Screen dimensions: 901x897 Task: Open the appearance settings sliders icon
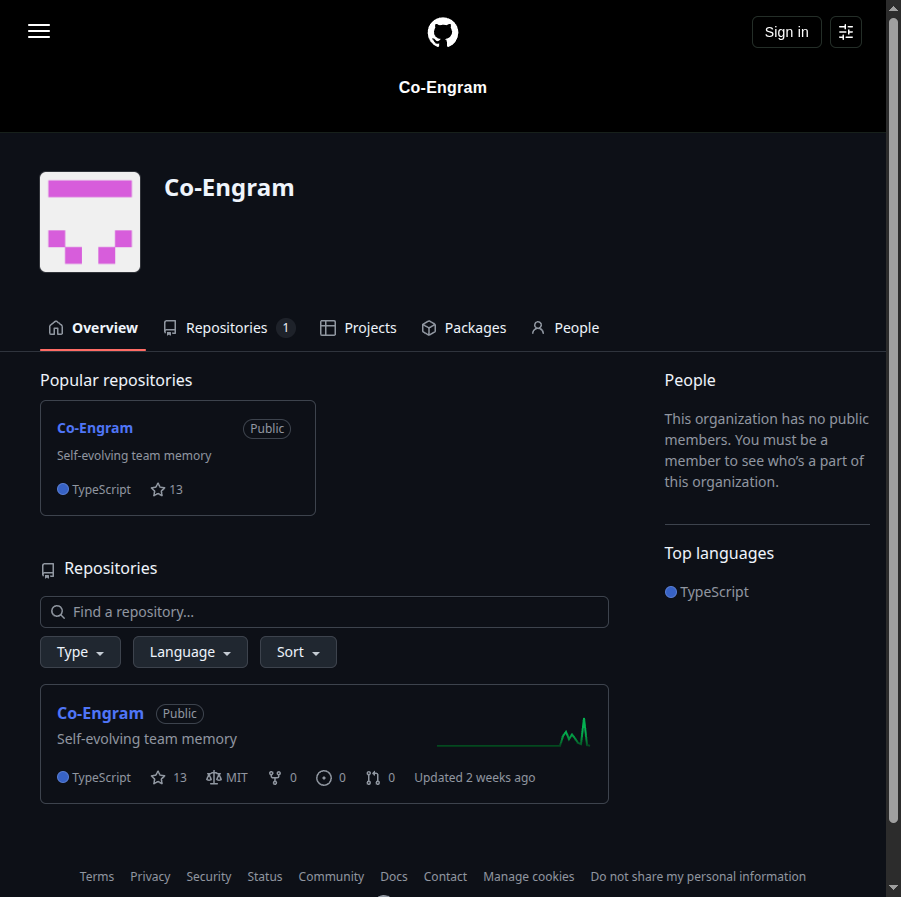pyautogui.click(x=845, y=32)
